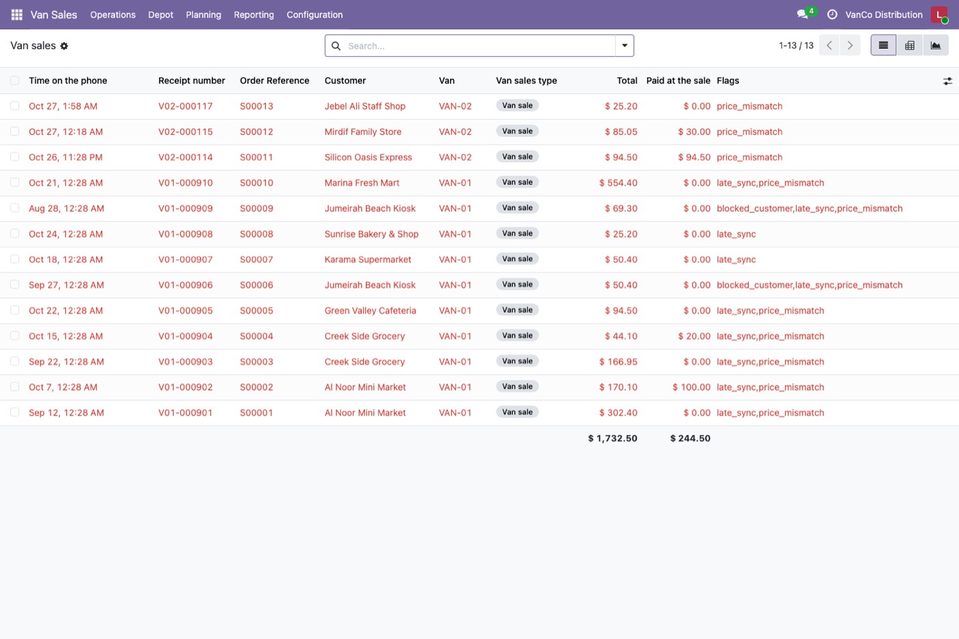959x639 pixels.
Task: Go to the previous page of records
Action: [x=829, y=45]
